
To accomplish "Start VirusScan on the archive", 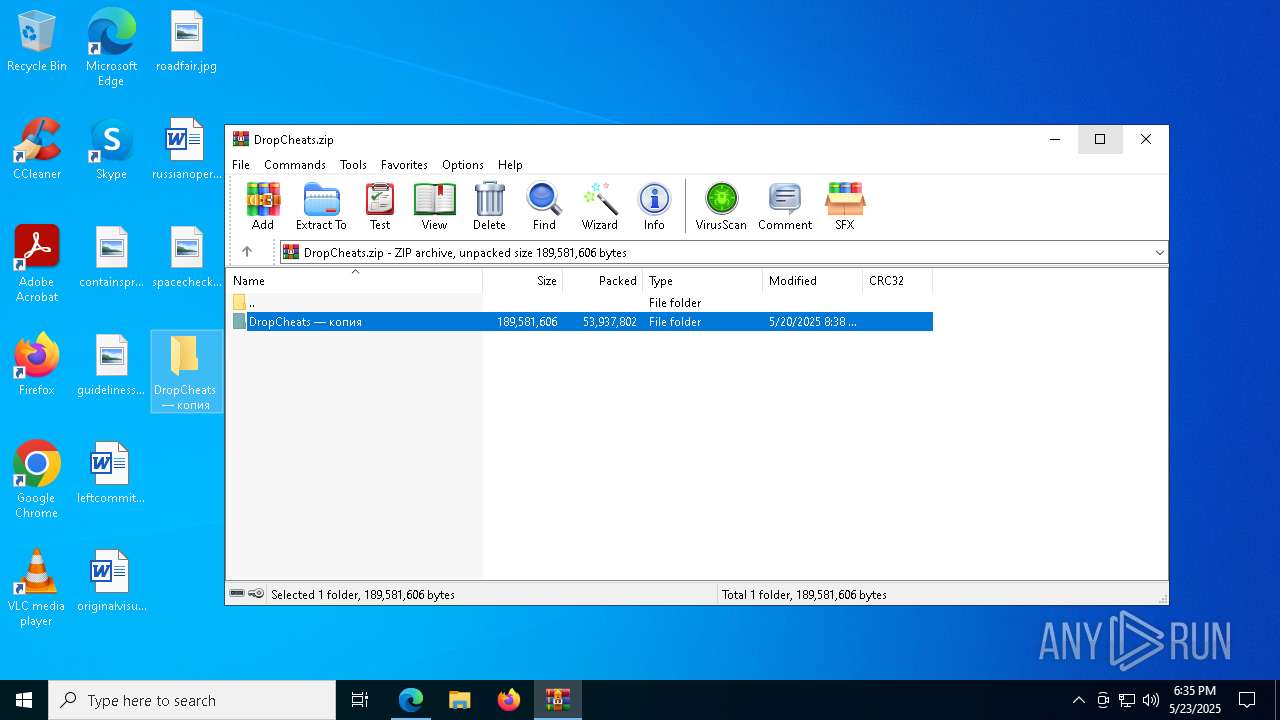I will [721, 207].
